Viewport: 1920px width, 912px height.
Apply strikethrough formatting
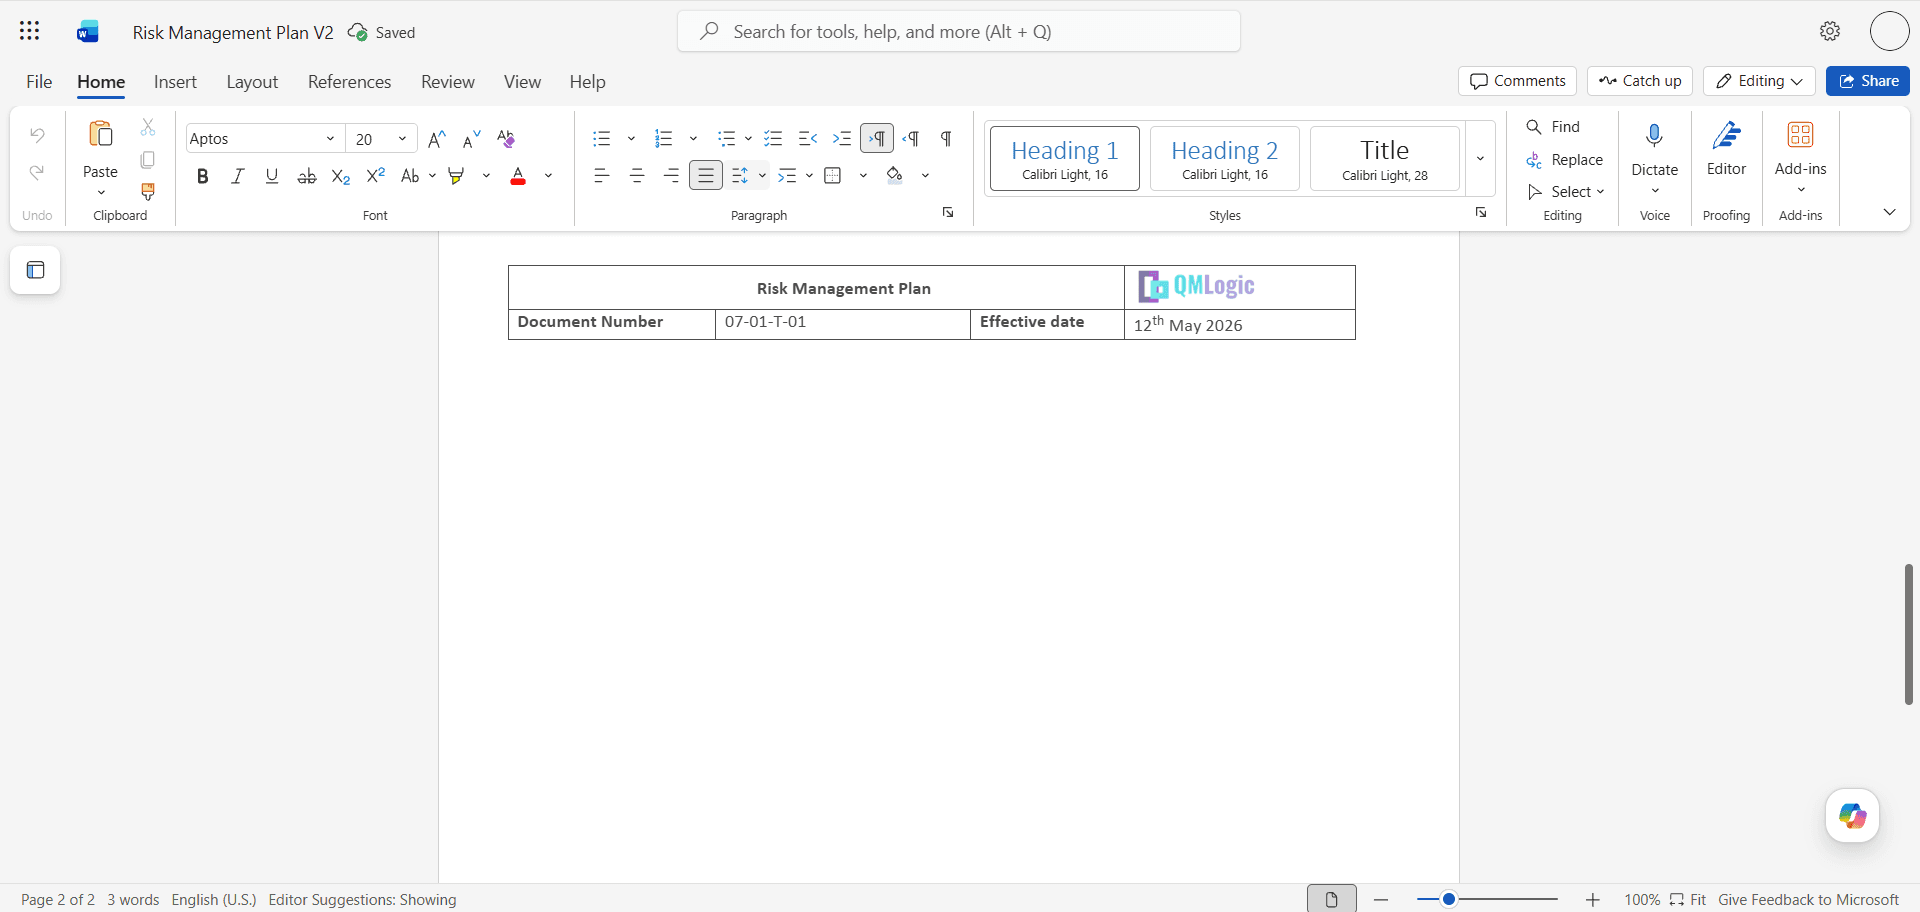click(x=307, y=176)
